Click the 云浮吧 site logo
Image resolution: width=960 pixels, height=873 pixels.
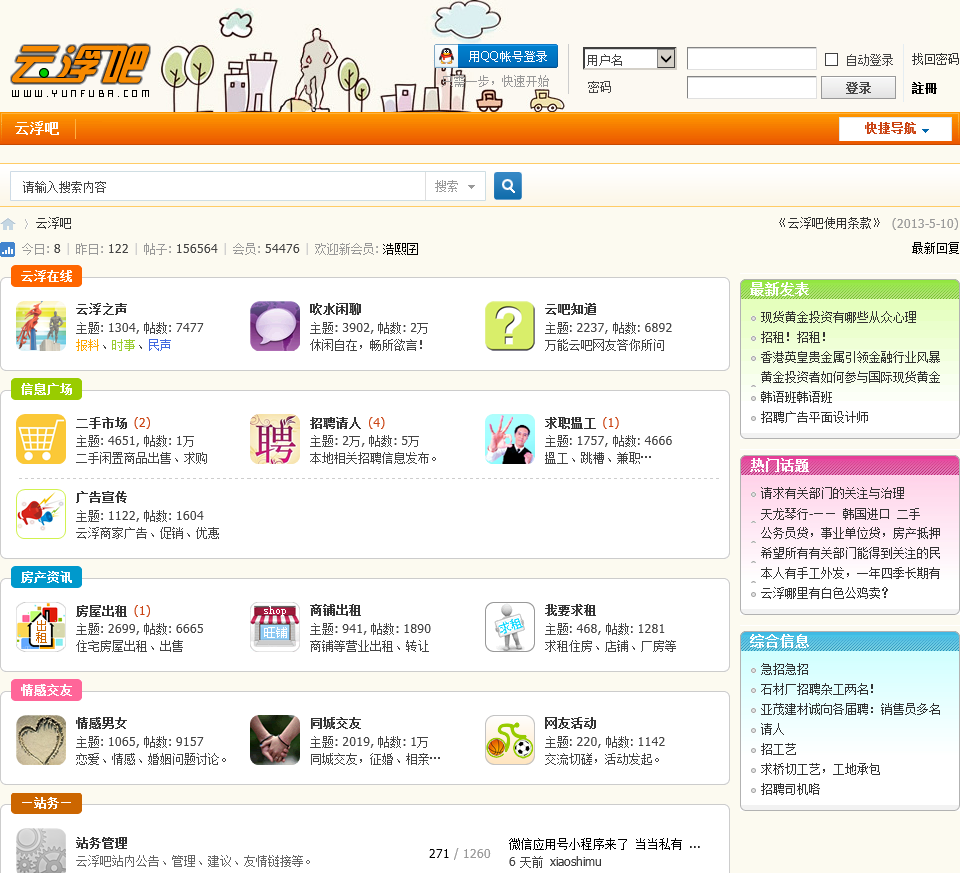coord(81,71)
